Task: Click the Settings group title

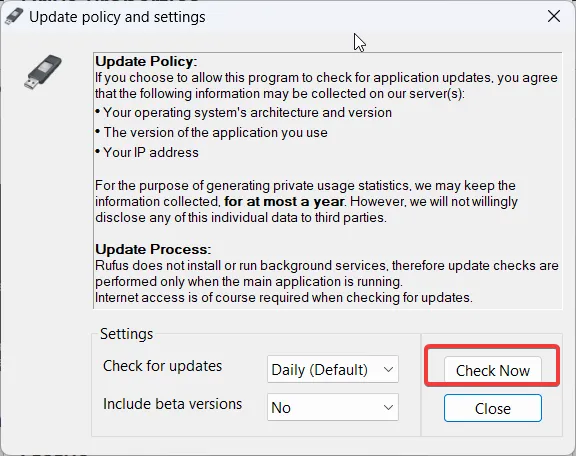Action: [x=126, y=334]
